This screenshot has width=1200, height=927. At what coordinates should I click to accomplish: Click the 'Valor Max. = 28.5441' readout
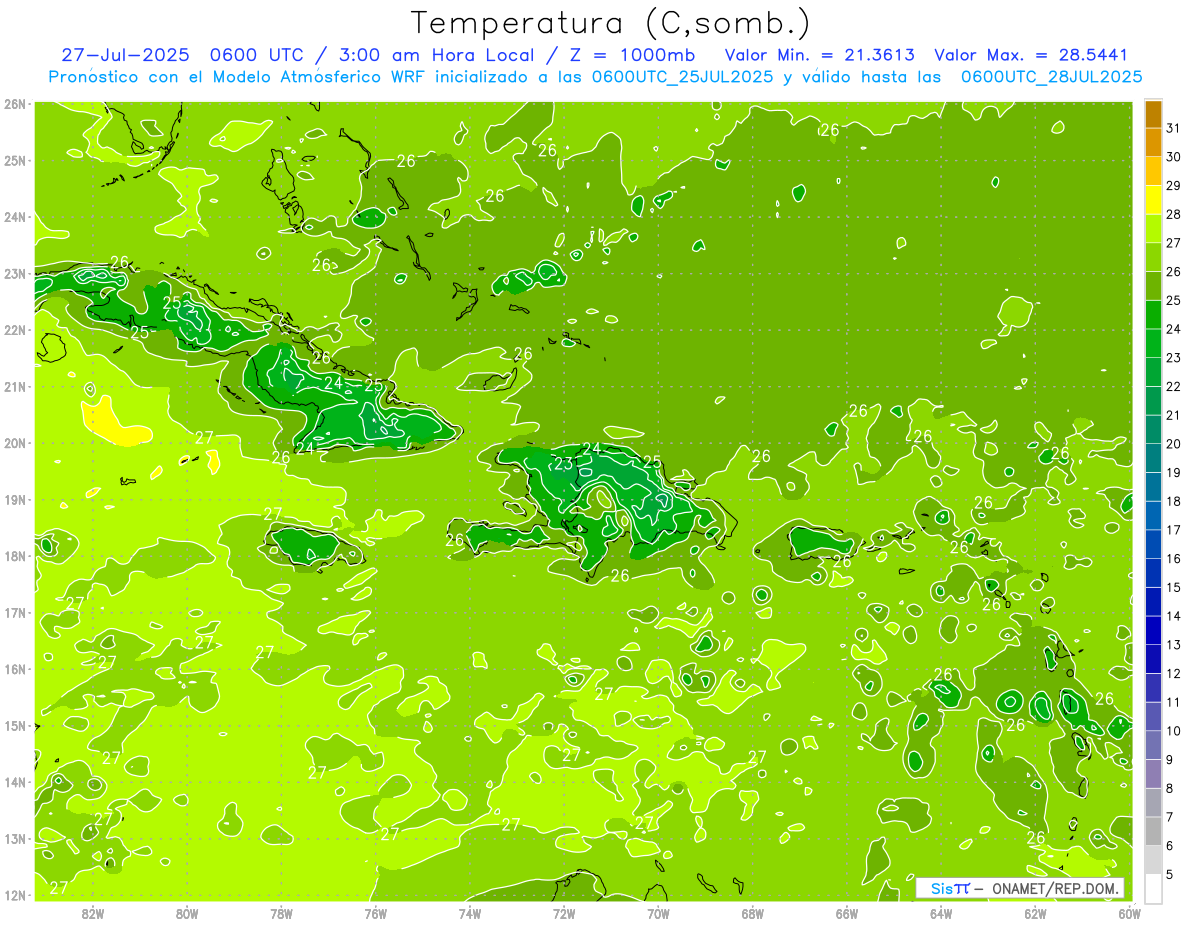1032,55
